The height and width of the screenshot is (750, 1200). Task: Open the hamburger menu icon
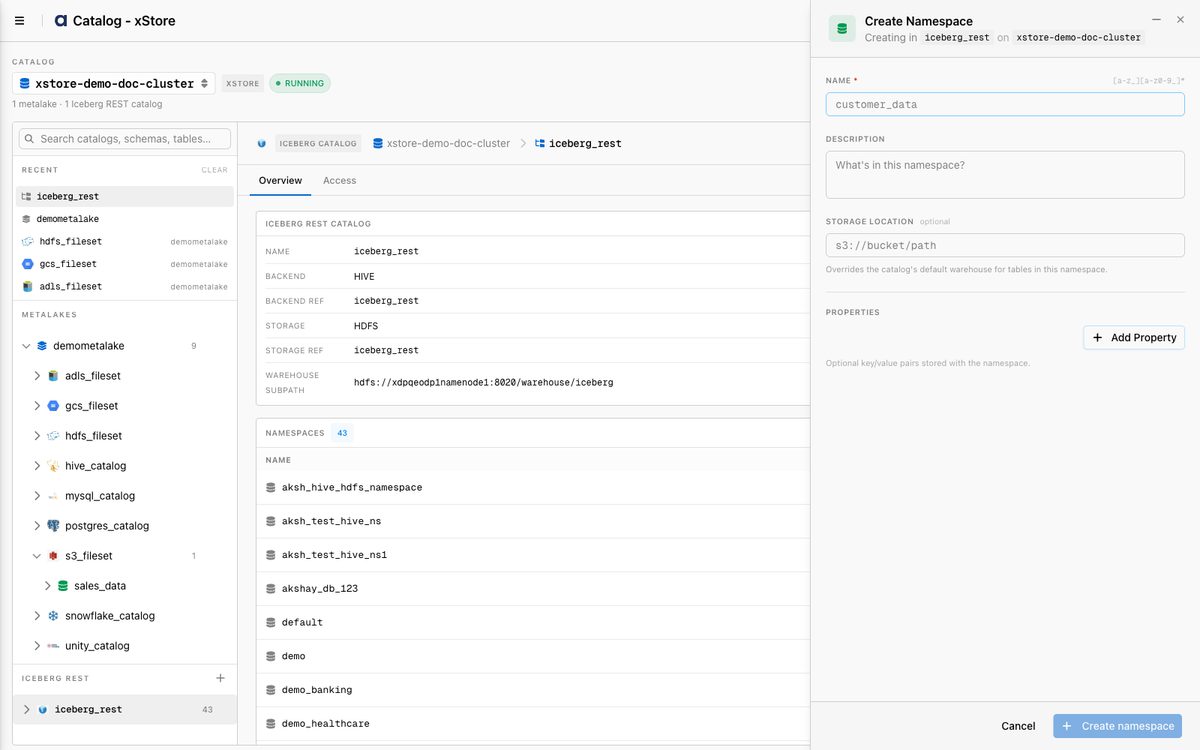[x=20, y=20]
